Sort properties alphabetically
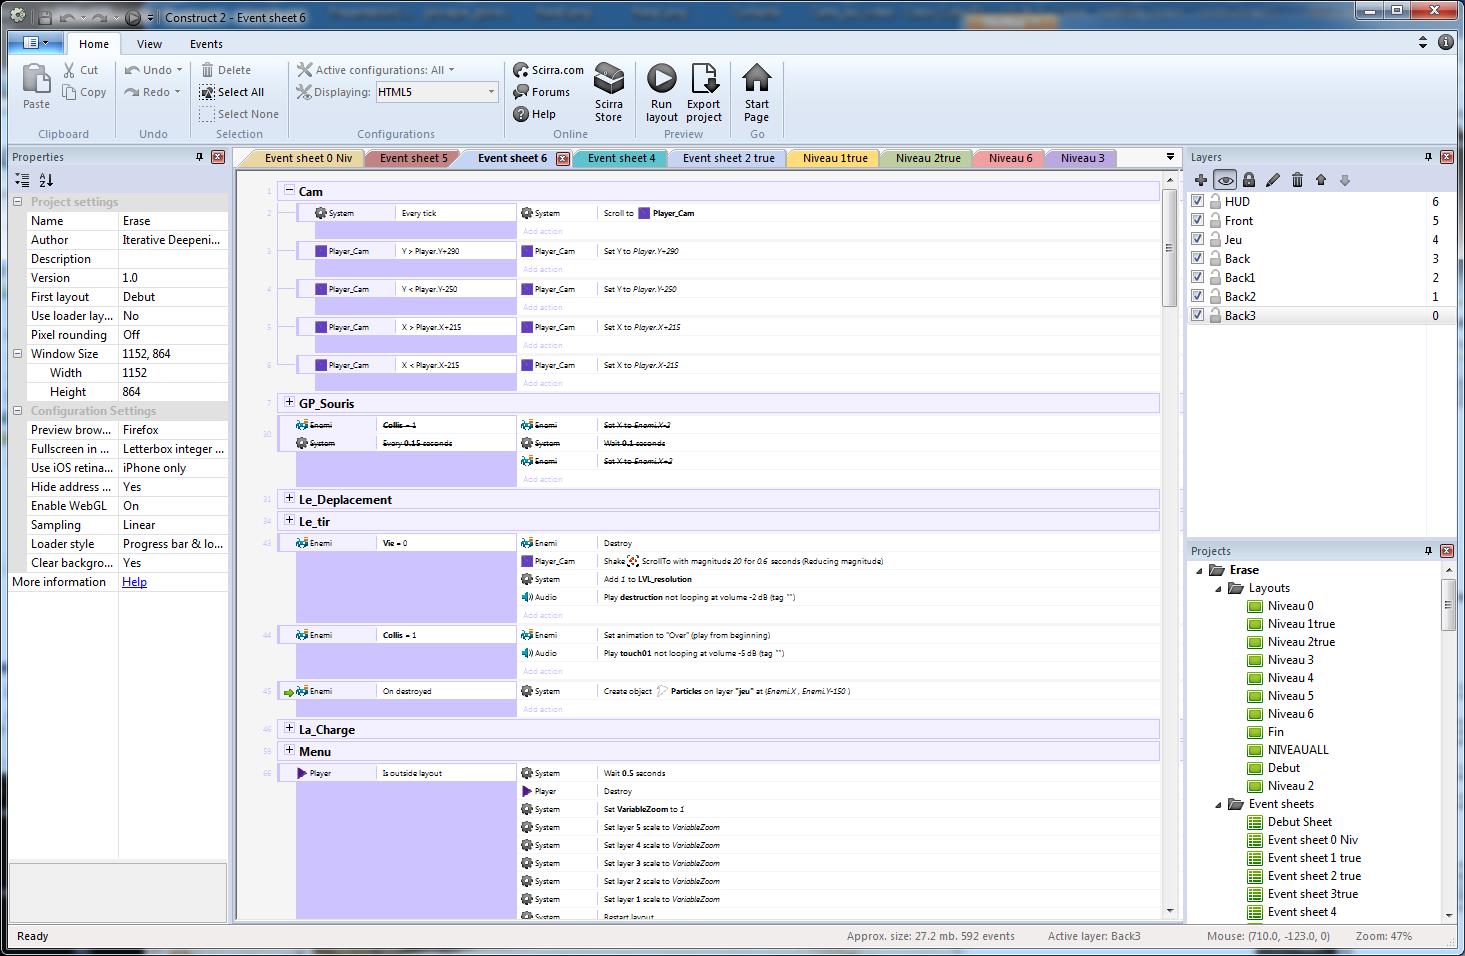This screenshot has width=1465, height=956. [x=46, y=180]
